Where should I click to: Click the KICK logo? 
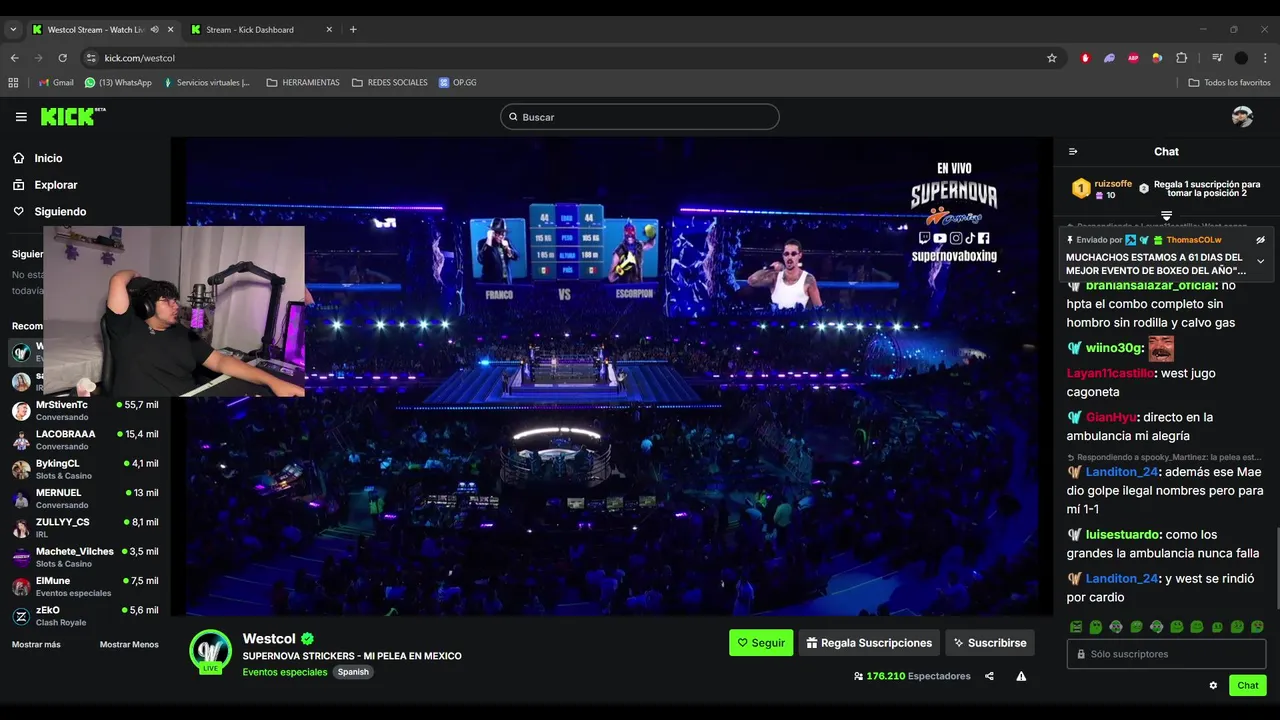point(72,117)
